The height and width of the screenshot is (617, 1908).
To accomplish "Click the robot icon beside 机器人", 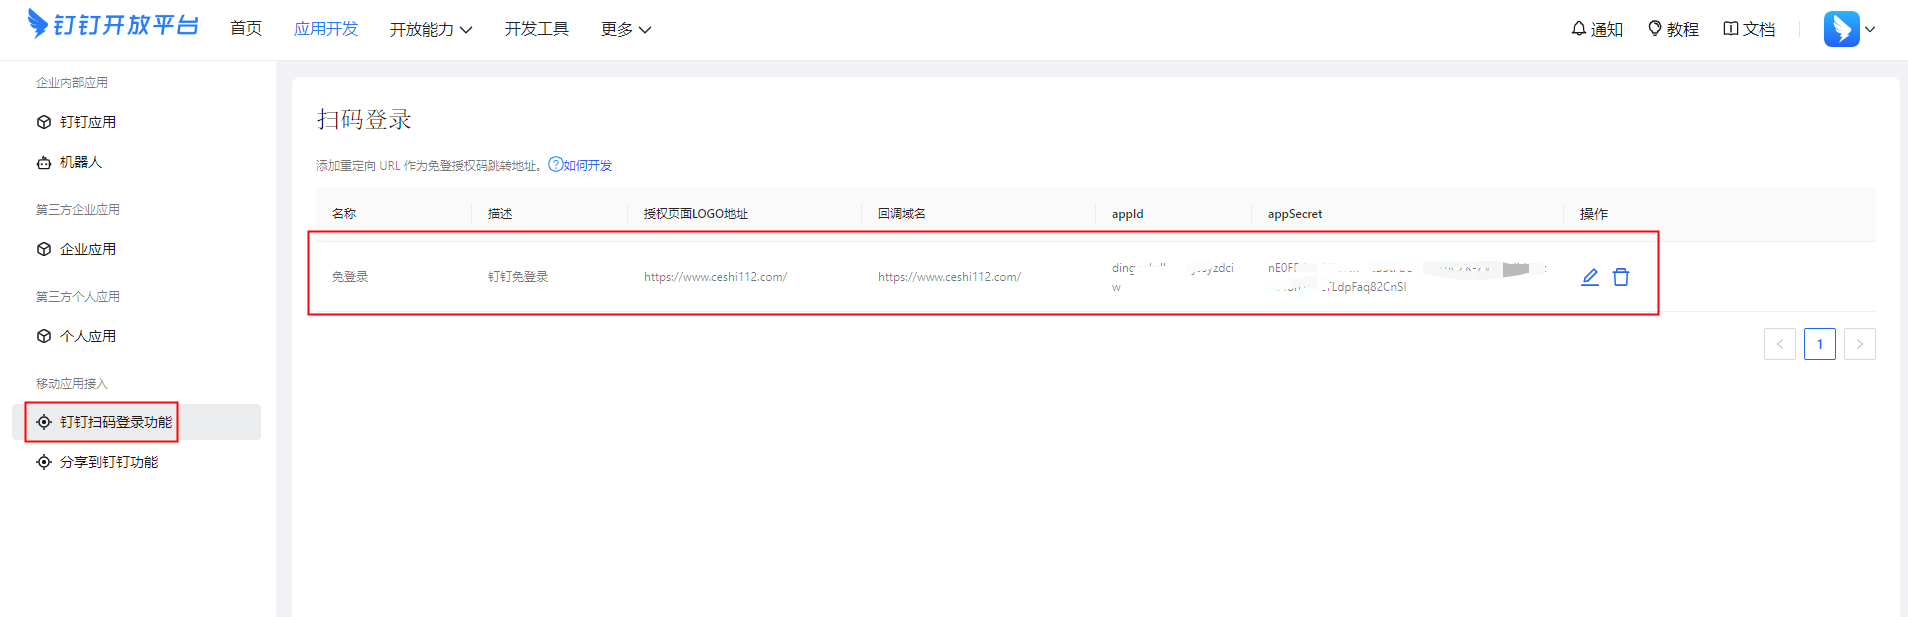I will [44, 162].
